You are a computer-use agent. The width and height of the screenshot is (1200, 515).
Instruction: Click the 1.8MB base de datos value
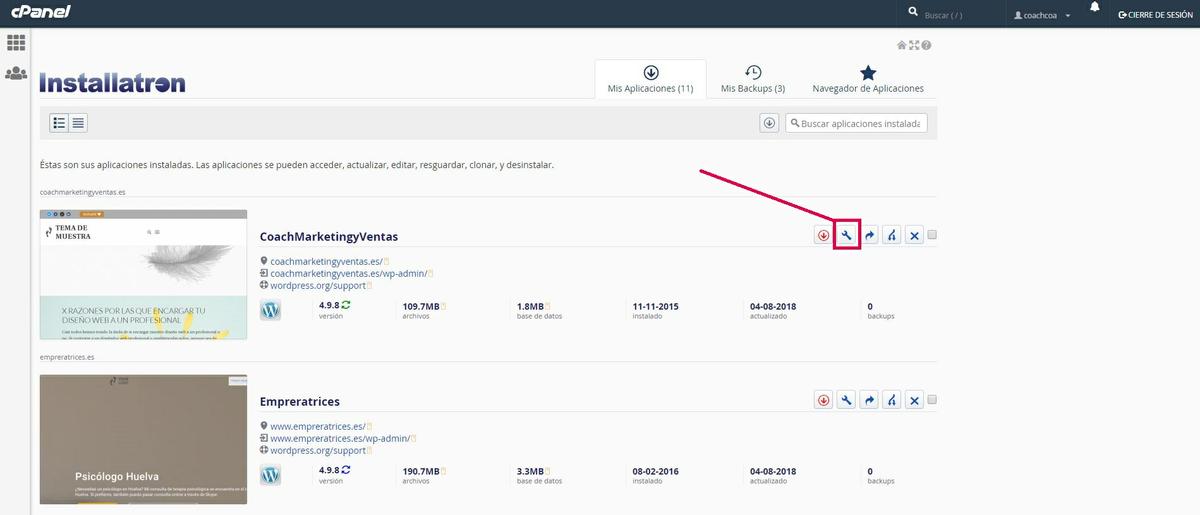(530, 305)
